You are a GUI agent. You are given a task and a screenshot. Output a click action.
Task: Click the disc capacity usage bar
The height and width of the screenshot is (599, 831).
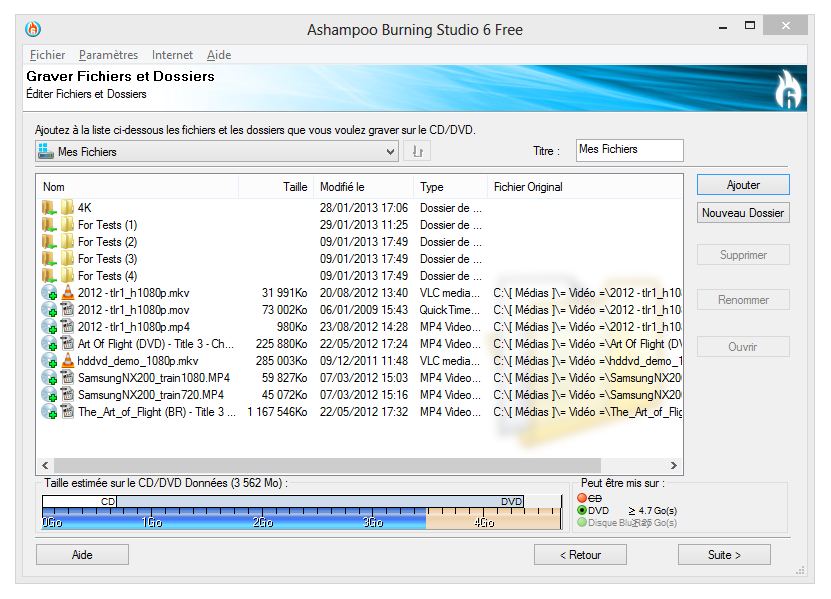(x=302, y=512)
